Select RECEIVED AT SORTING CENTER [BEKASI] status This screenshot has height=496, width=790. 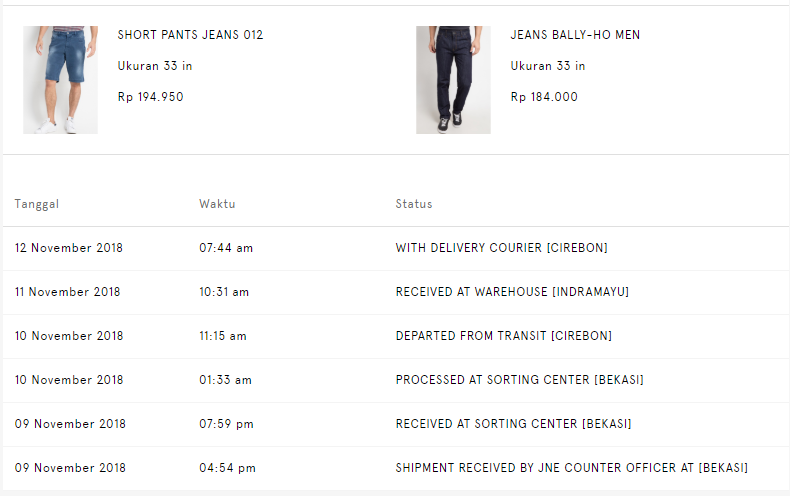pyautogui.click(x=513, y=424)
